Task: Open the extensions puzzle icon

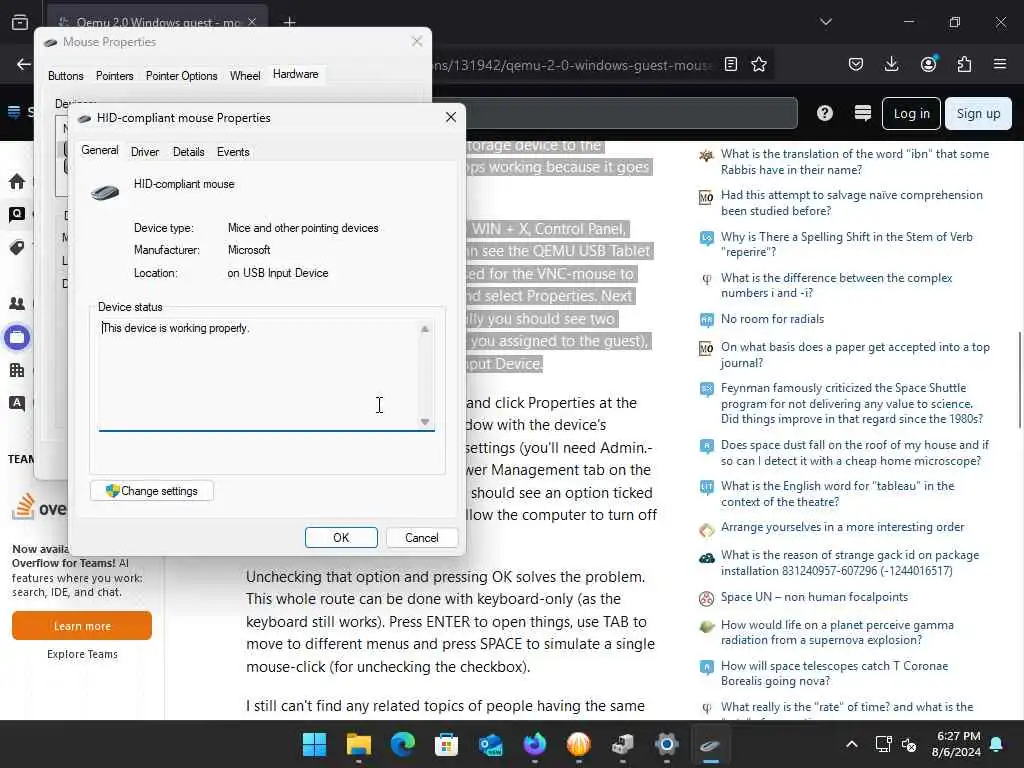Action: [x=964, y=64]
